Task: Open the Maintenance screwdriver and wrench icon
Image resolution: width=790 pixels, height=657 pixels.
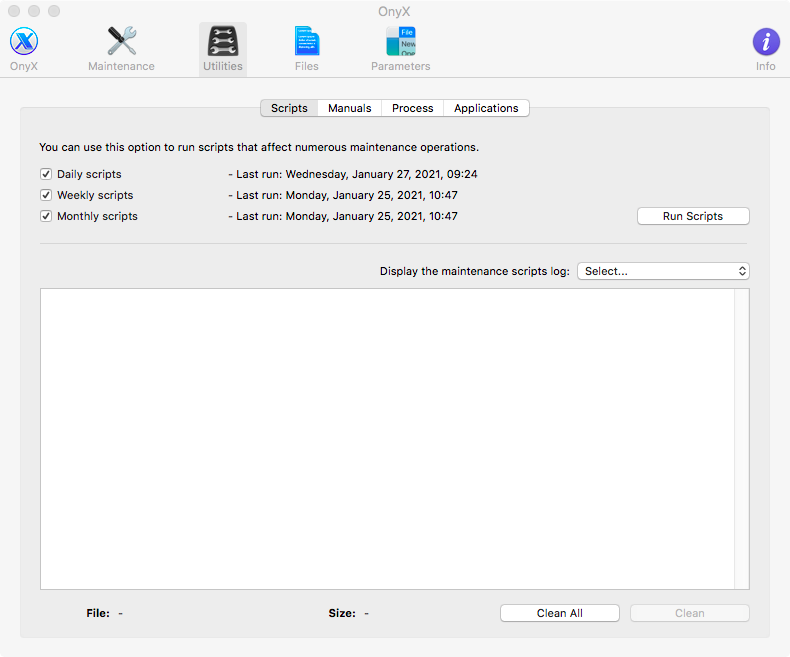Action: 121,41
